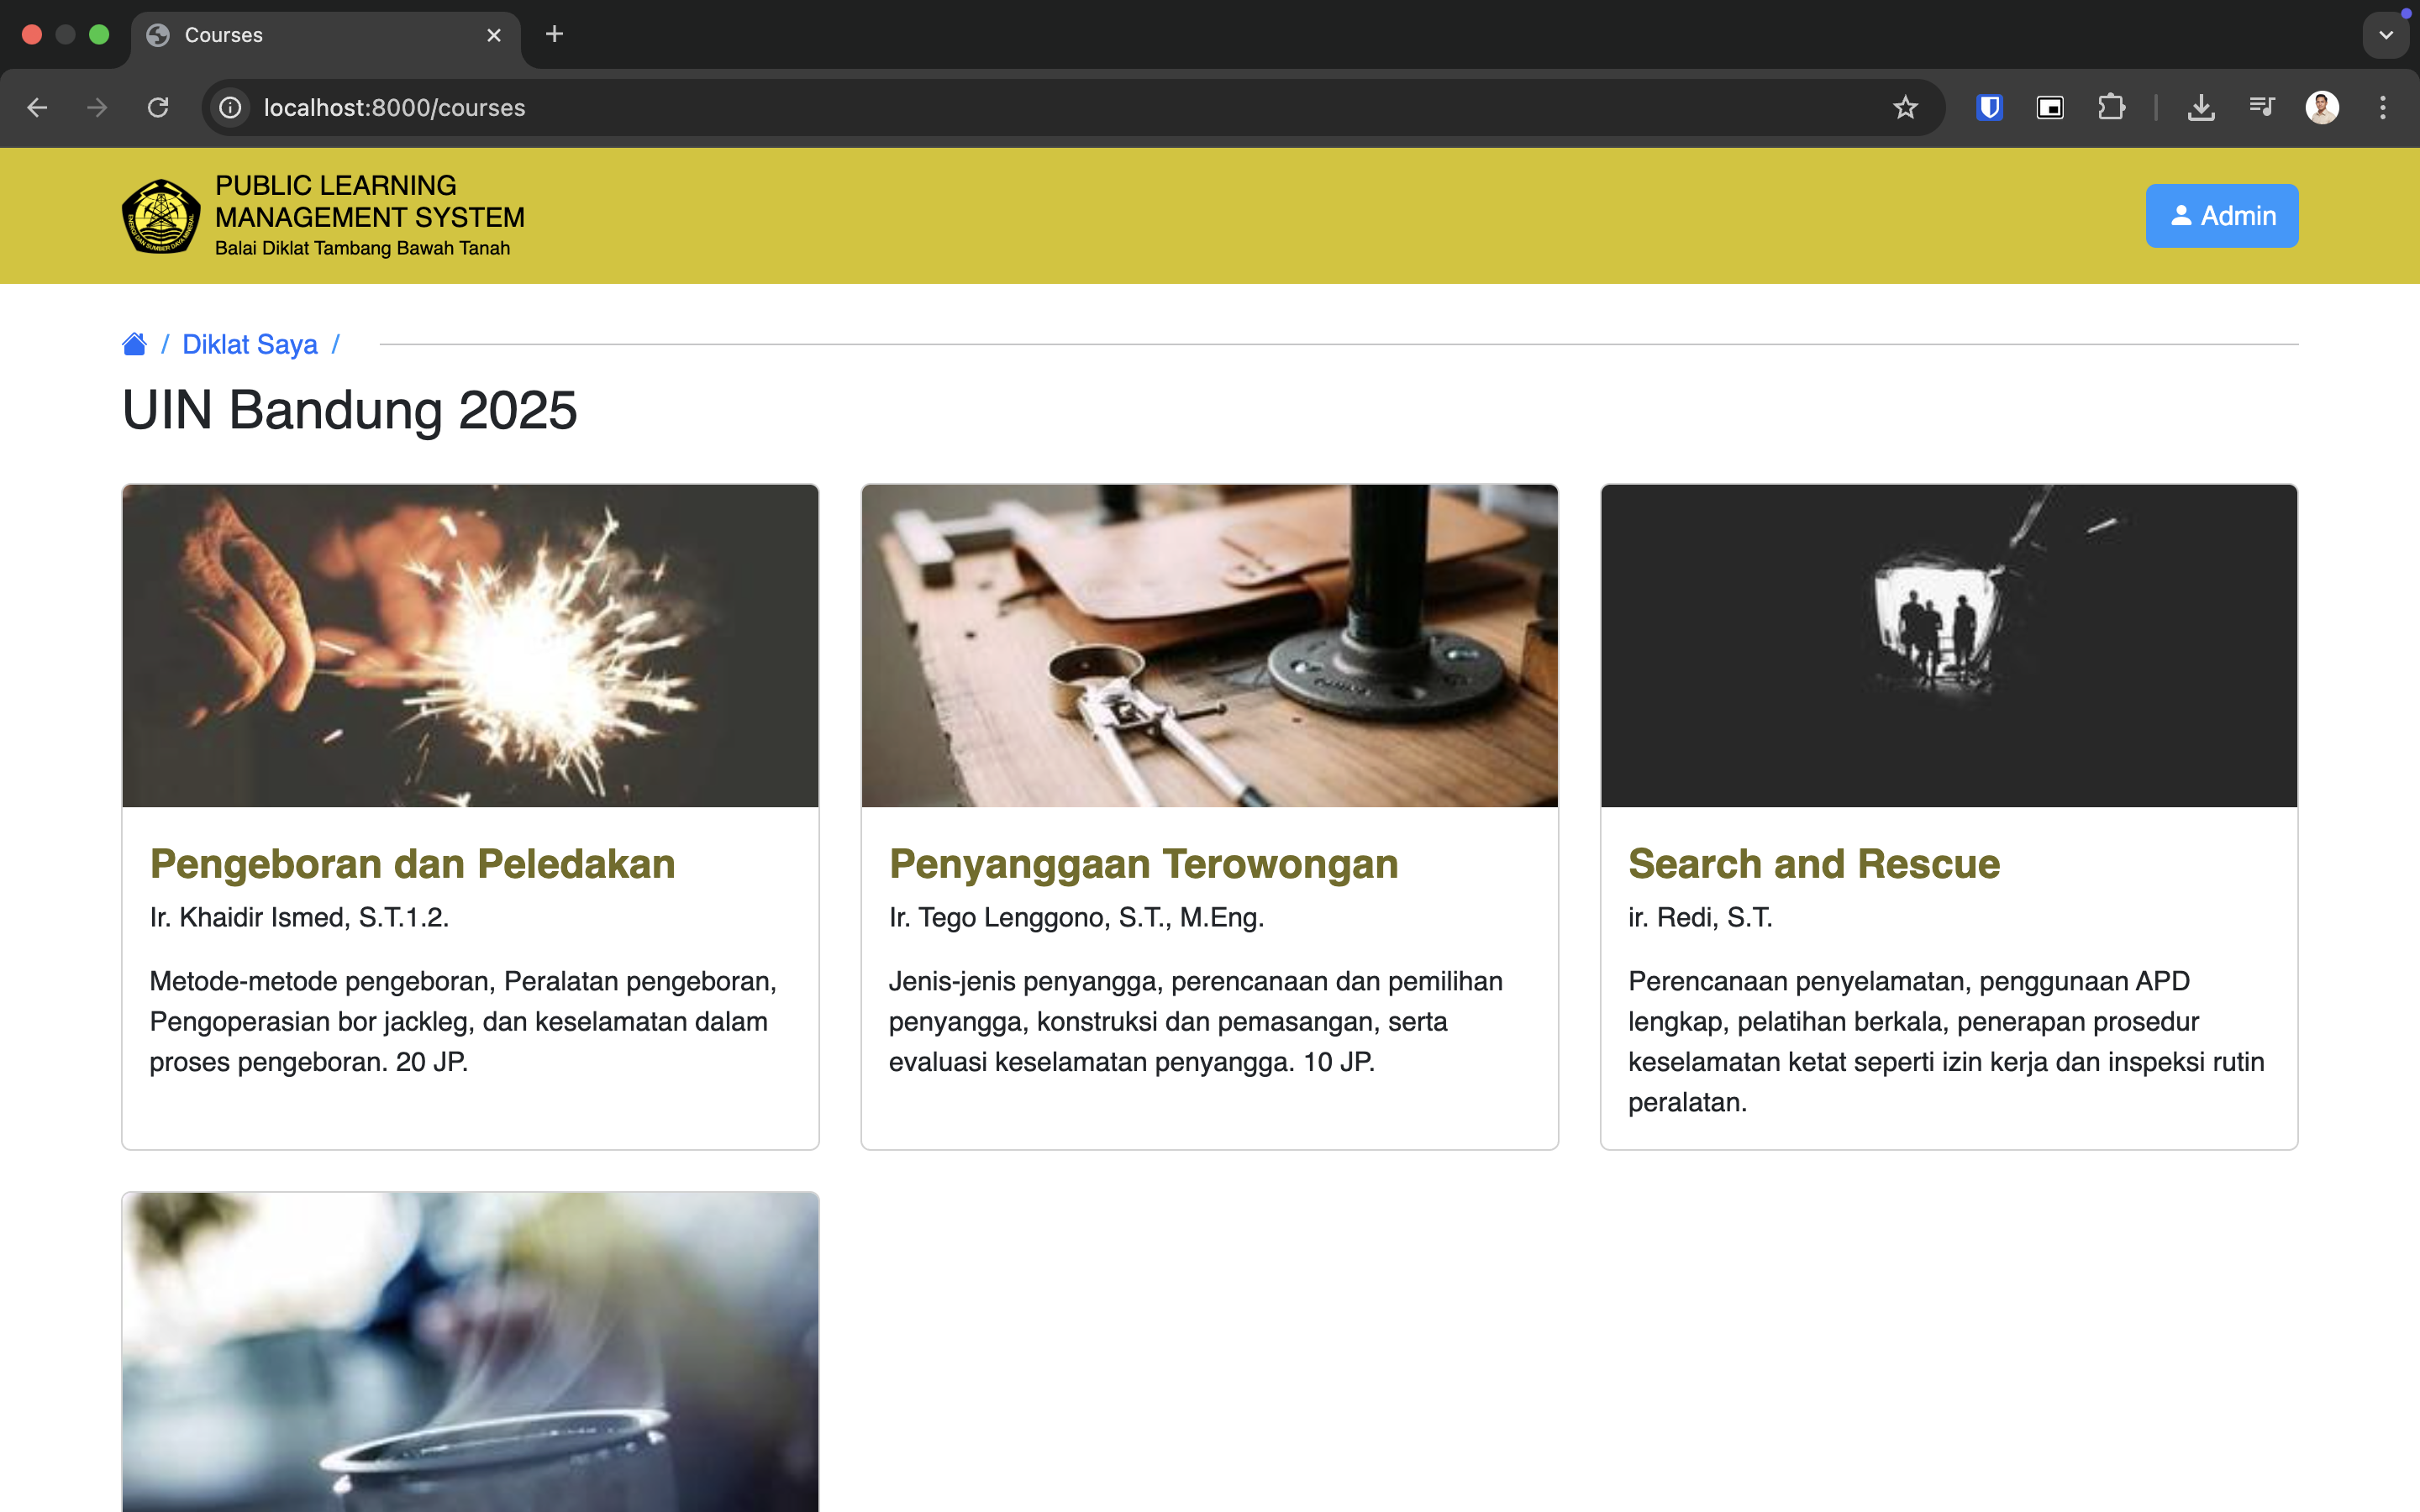
Task: Click the Search and Rescue tunnel thumbnail
Action: 1948,646
